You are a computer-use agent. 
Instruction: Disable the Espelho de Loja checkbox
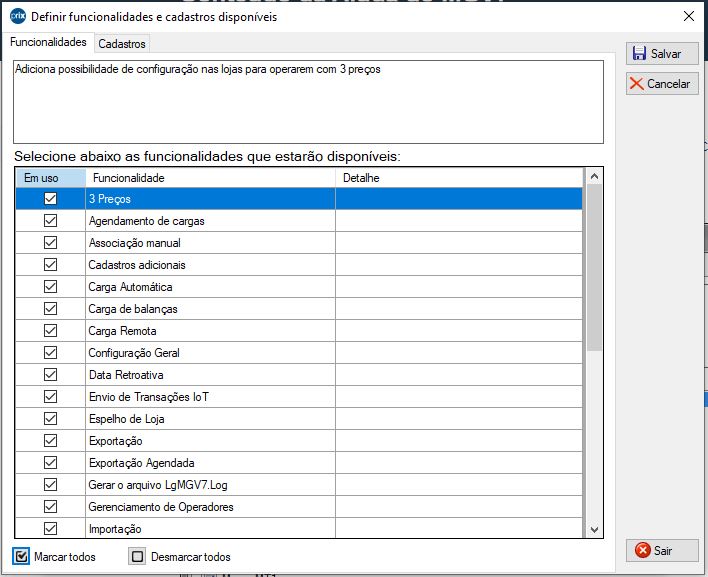50,419
